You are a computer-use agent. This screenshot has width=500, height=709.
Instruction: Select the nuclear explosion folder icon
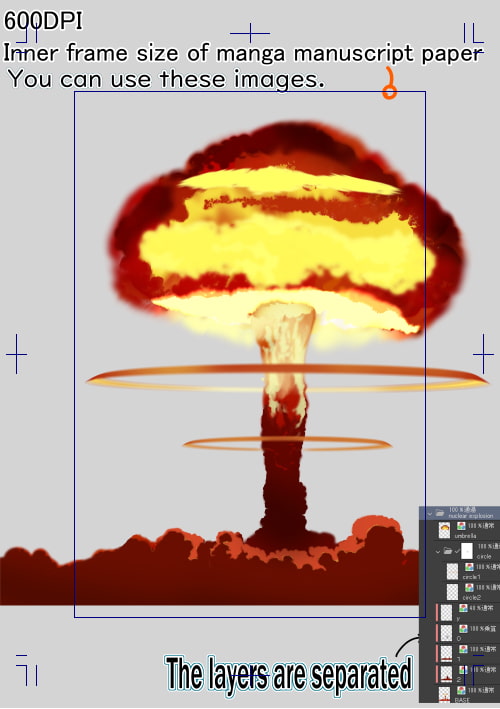440,513
